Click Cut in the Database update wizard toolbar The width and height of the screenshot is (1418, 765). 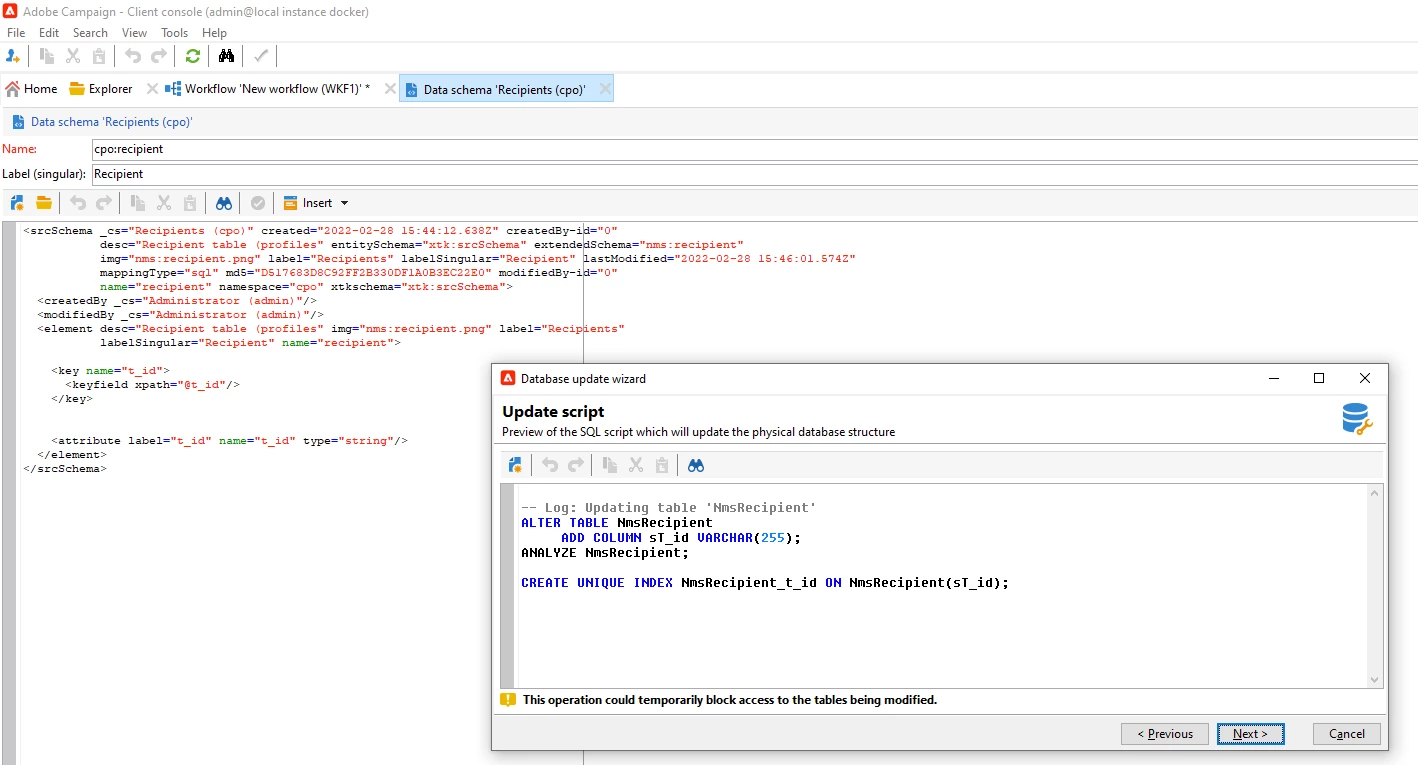(x=636, y=465)
